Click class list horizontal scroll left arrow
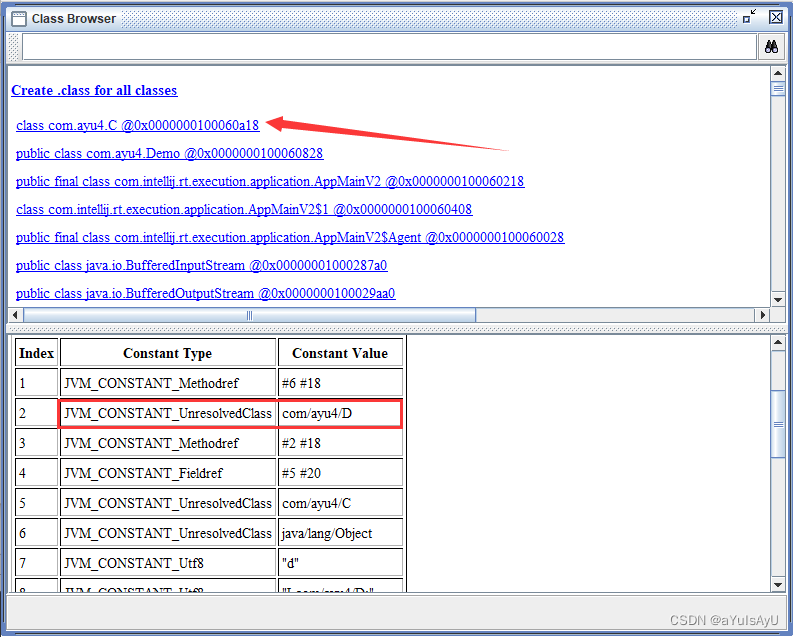This screenshot has width=793, height=637. [15, 315]
